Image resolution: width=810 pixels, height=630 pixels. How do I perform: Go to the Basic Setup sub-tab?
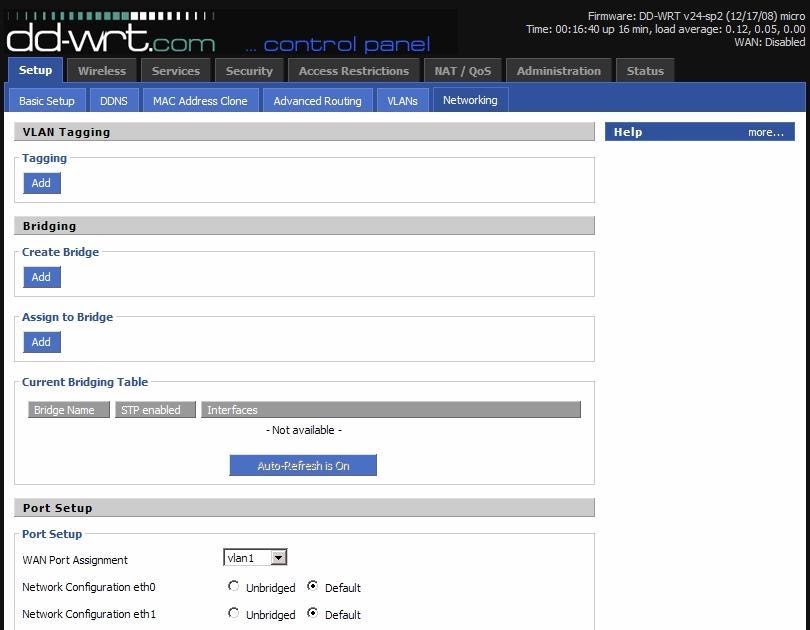[46, 101]
